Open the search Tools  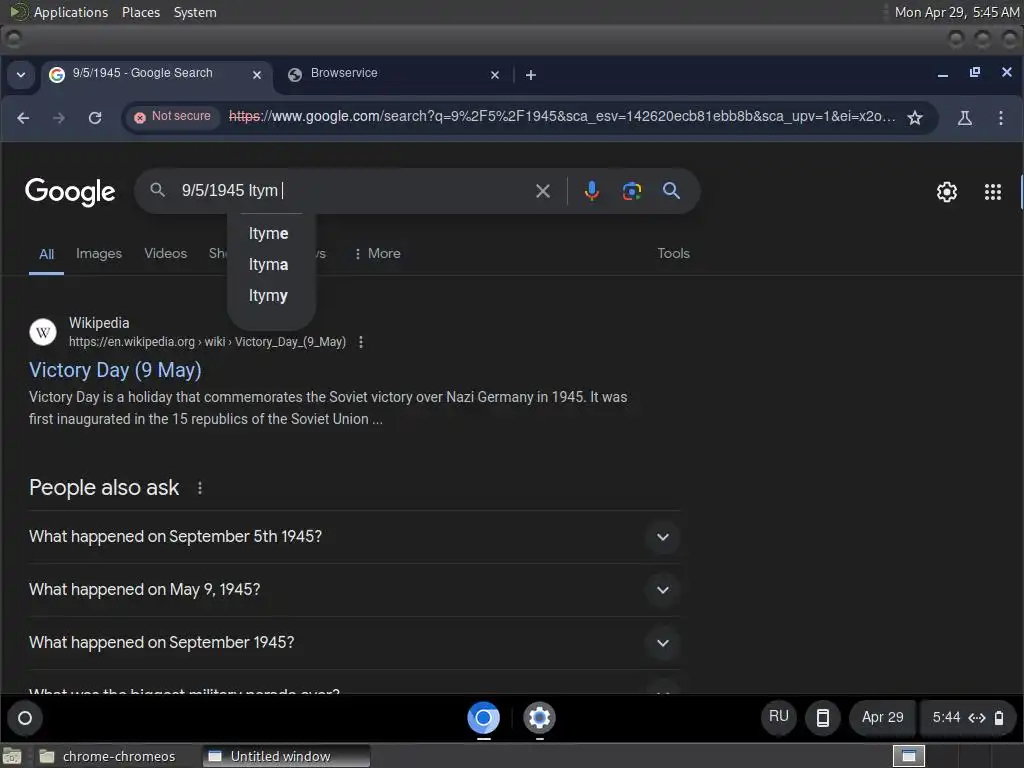[673, 253]
